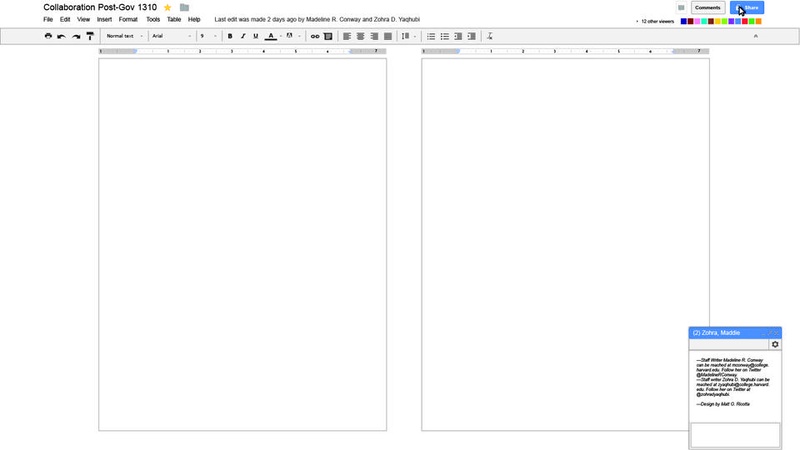The height and width of the screenshot is (450, 800).
Task: Open the Format menu
Action: point(128,19)
